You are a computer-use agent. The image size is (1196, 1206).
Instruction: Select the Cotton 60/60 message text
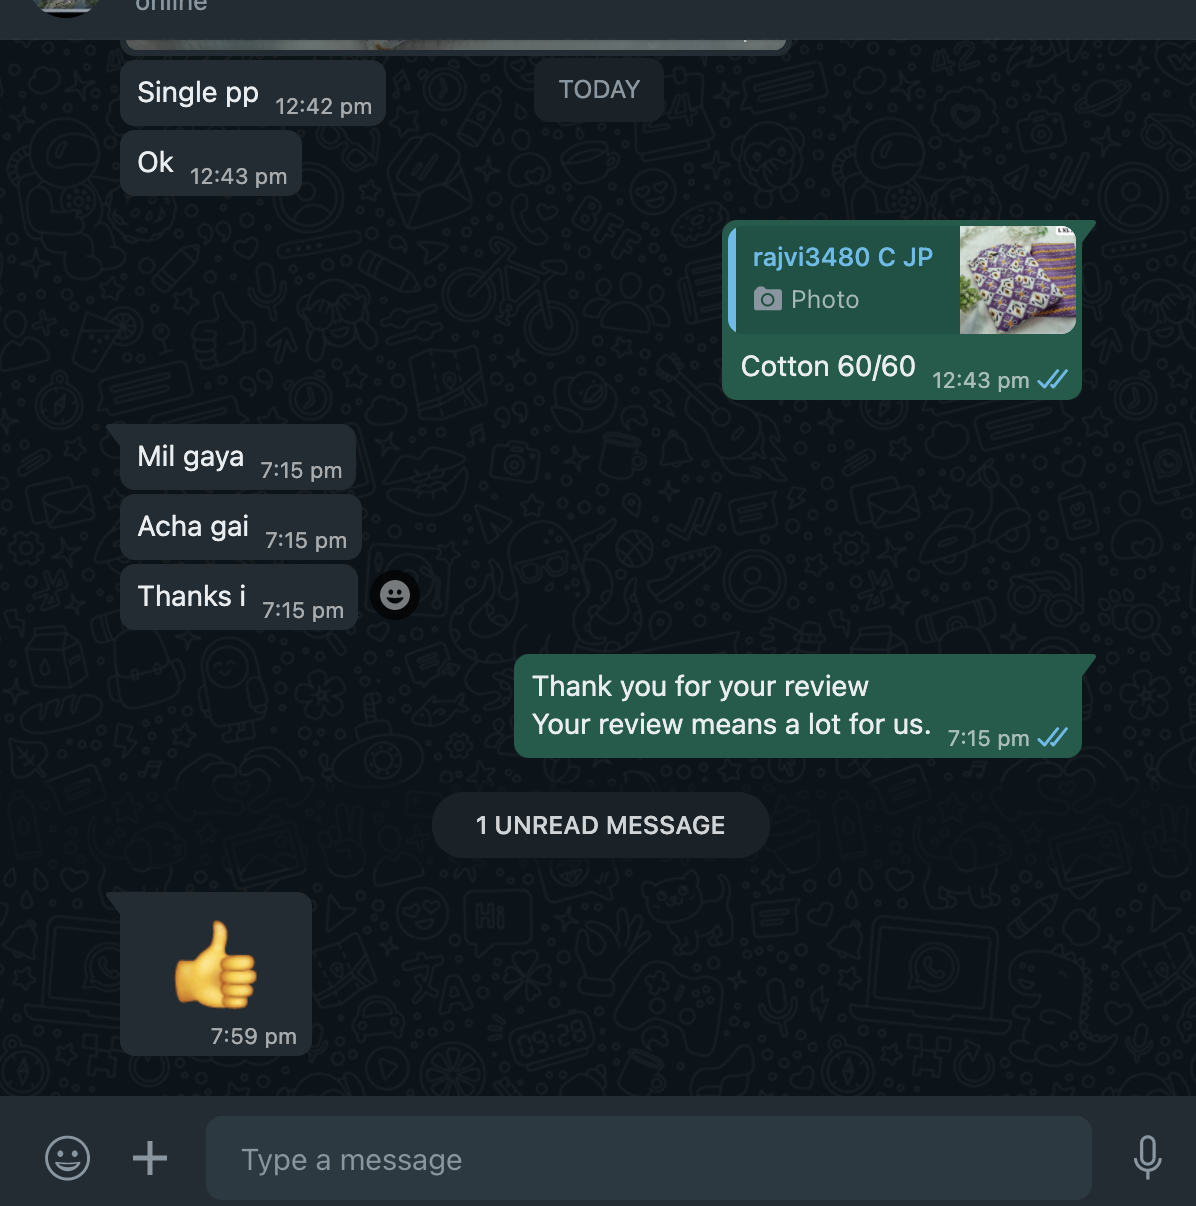pyautogui.click(x=828, y=367)
